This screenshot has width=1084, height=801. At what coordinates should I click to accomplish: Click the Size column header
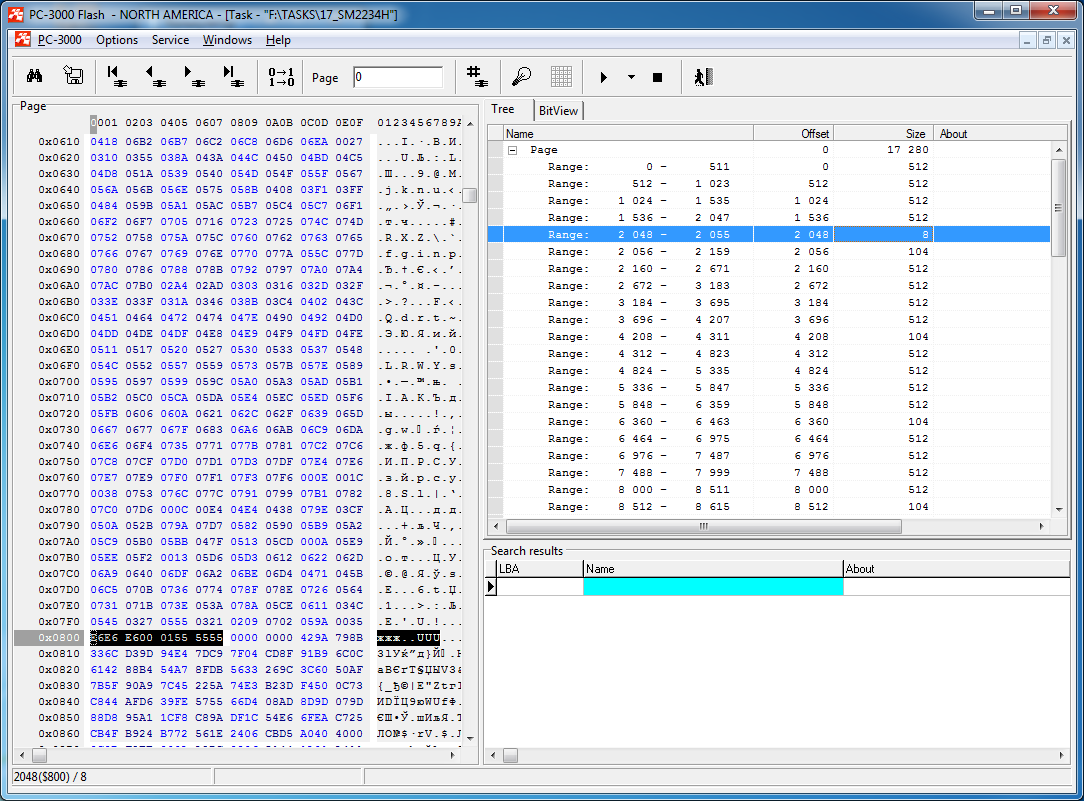882,133
